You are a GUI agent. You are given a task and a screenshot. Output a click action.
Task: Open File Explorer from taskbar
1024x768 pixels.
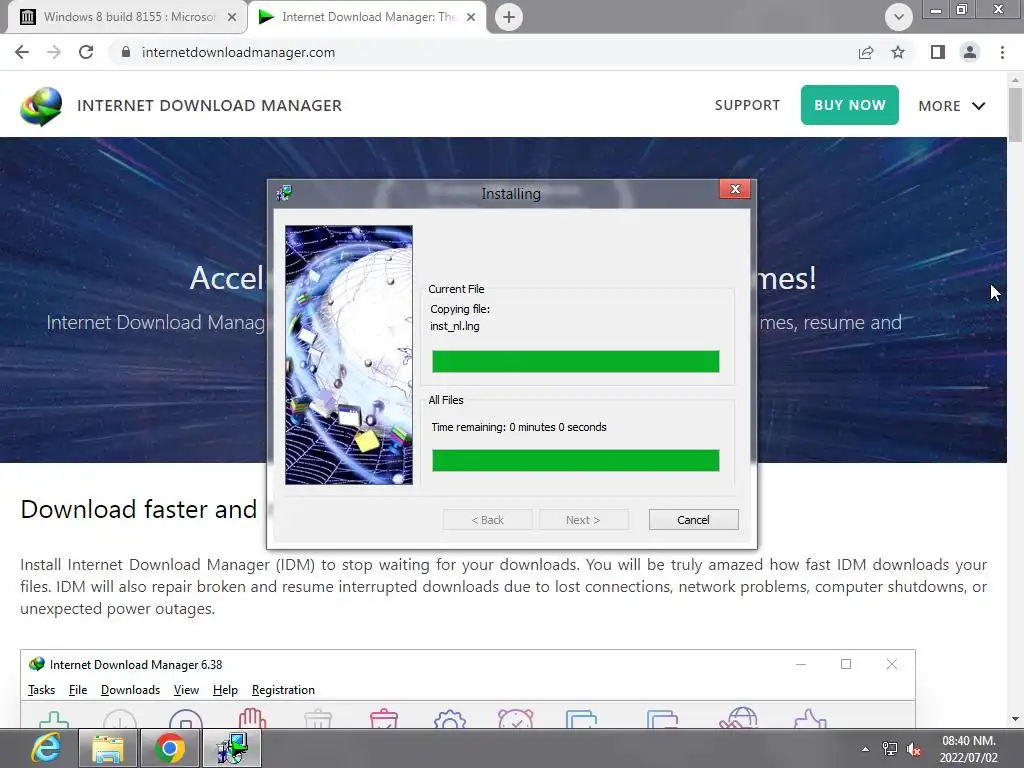(108, 748)
